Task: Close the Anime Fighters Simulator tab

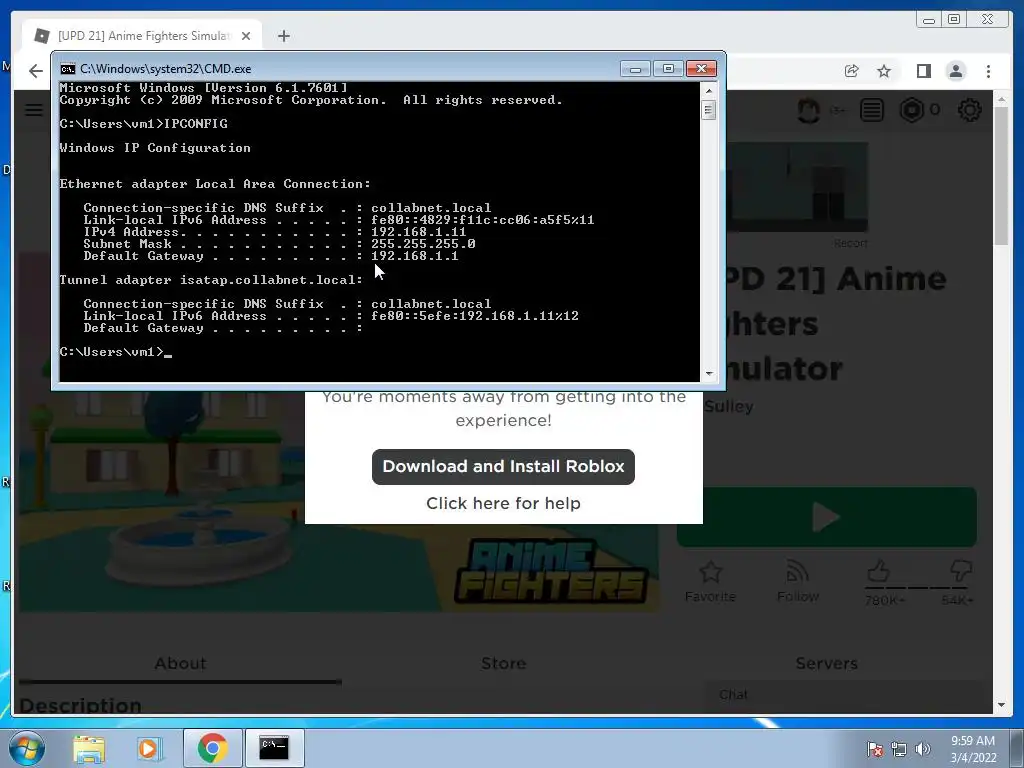Action: tap(246, 36)
